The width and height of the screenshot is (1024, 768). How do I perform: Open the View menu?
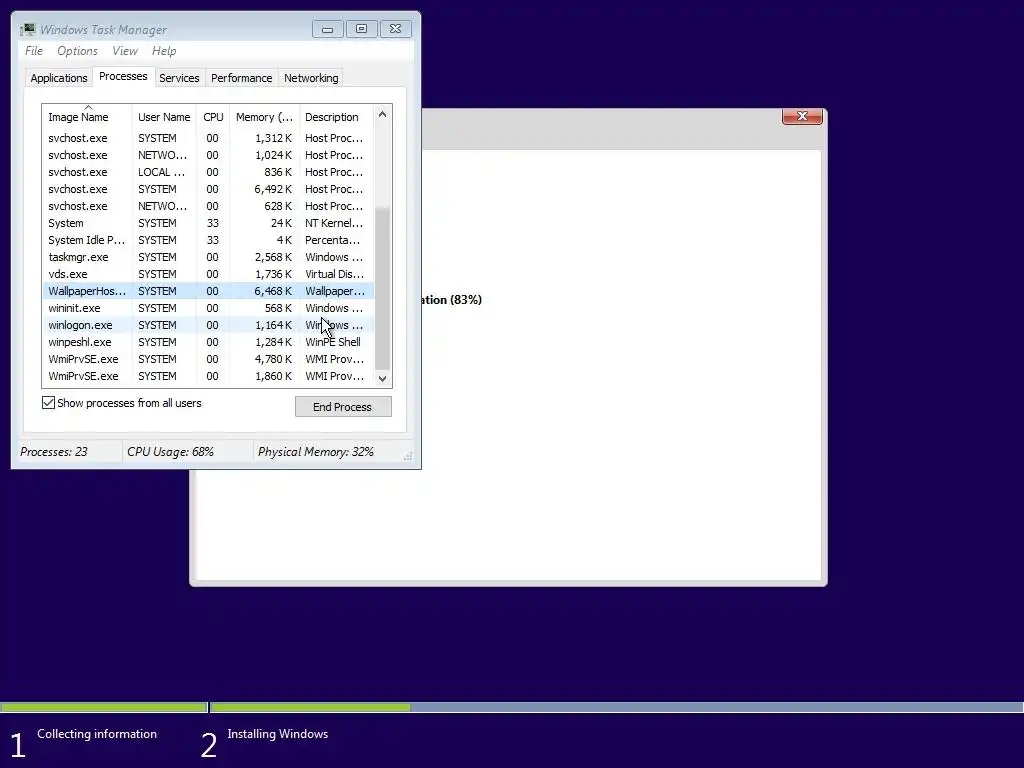coord(125,51)
